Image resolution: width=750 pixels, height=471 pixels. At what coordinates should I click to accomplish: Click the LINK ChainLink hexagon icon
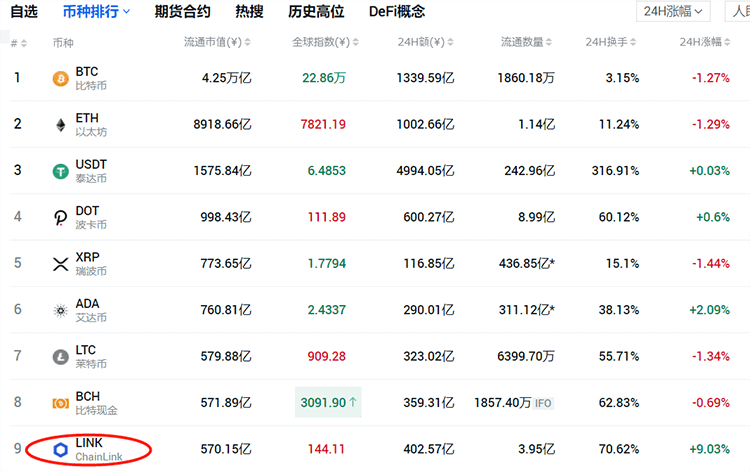click(x=60, y=449)
